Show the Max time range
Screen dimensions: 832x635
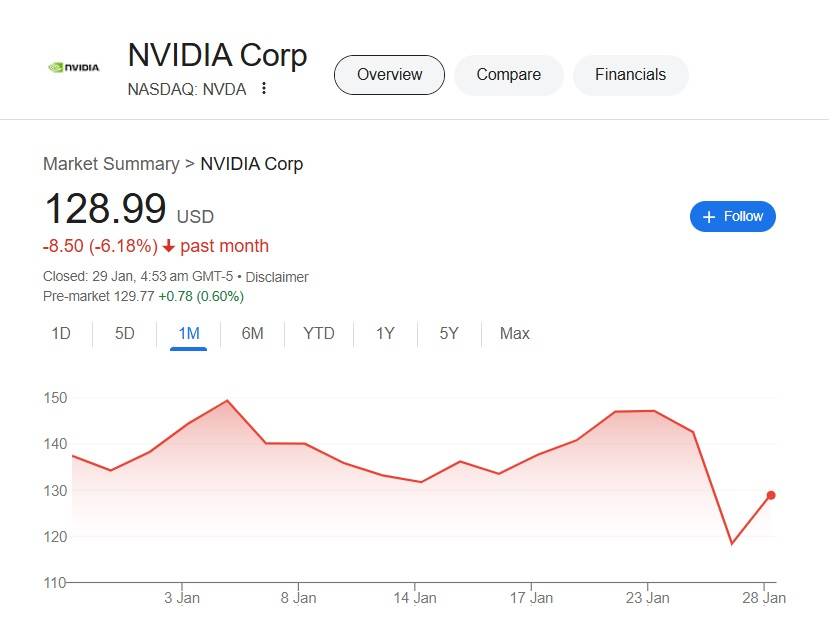pos(514,334)
